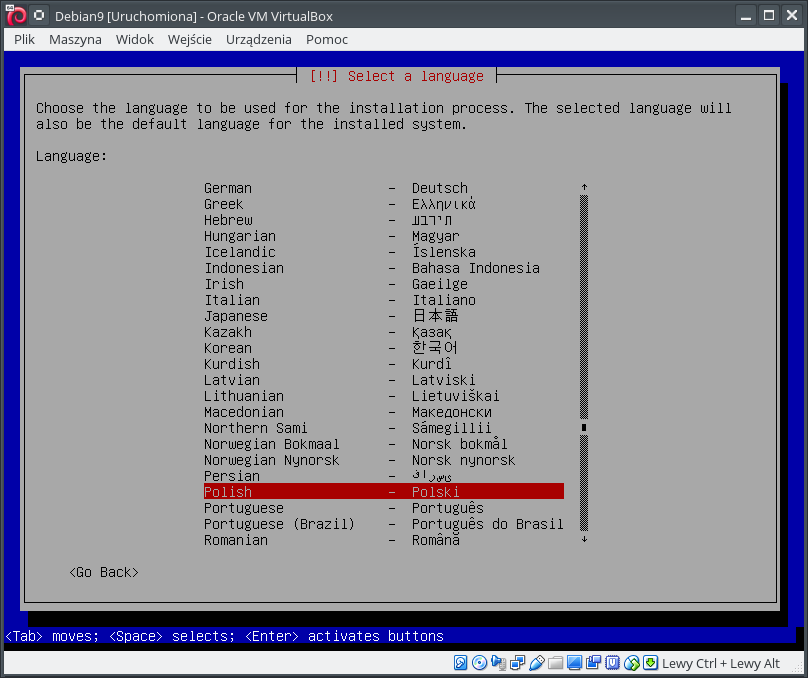Screen dimensions: 808x678
Task: Click the language list scroll-up arrow
Action: [584, 188]
